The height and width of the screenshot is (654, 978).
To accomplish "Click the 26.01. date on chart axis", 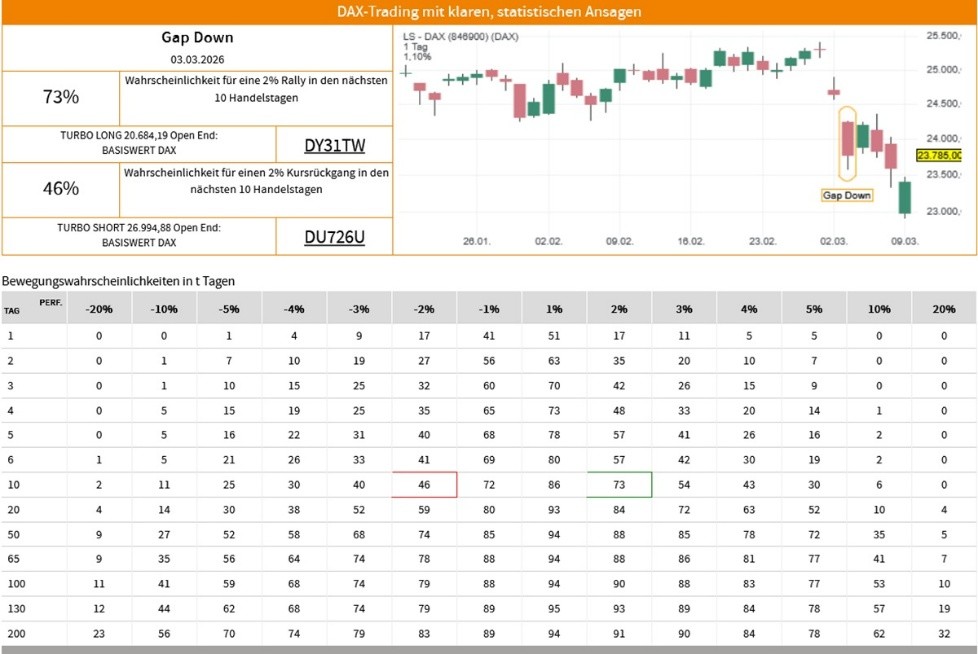I will click(x=476, y=242).
